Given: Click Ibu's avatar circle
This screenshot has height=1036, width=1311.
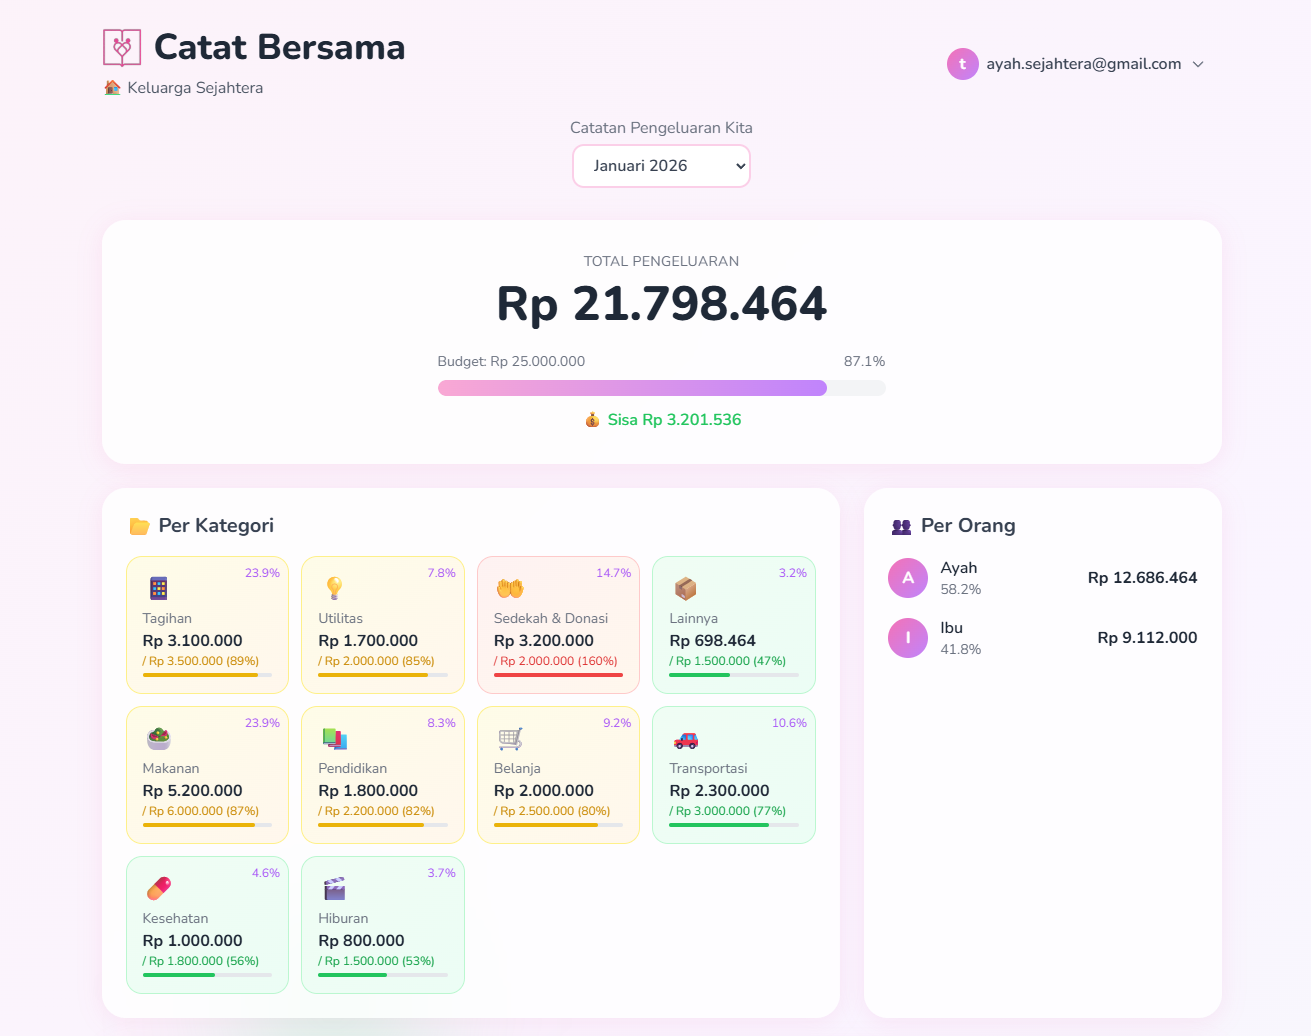Looking at the screenshot, I should 907,637.
